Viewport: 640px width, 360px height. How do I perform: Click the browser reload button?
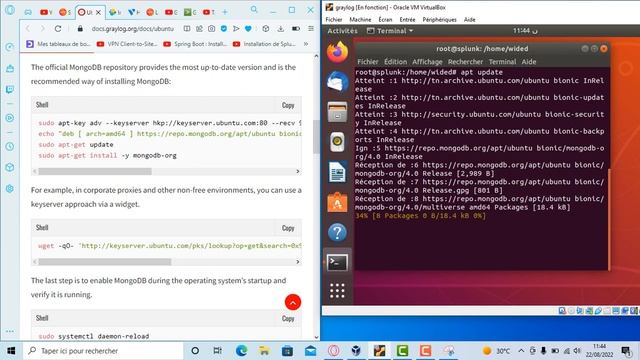coord(58,29)
